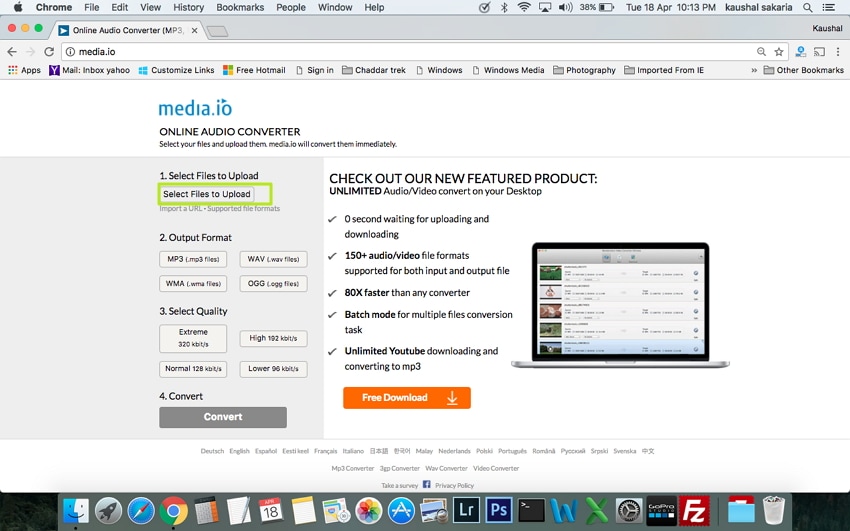Viewport: 850px width, 531px height.
Task: Click the Facebook icon in the footer
Action: coord(426,484)
